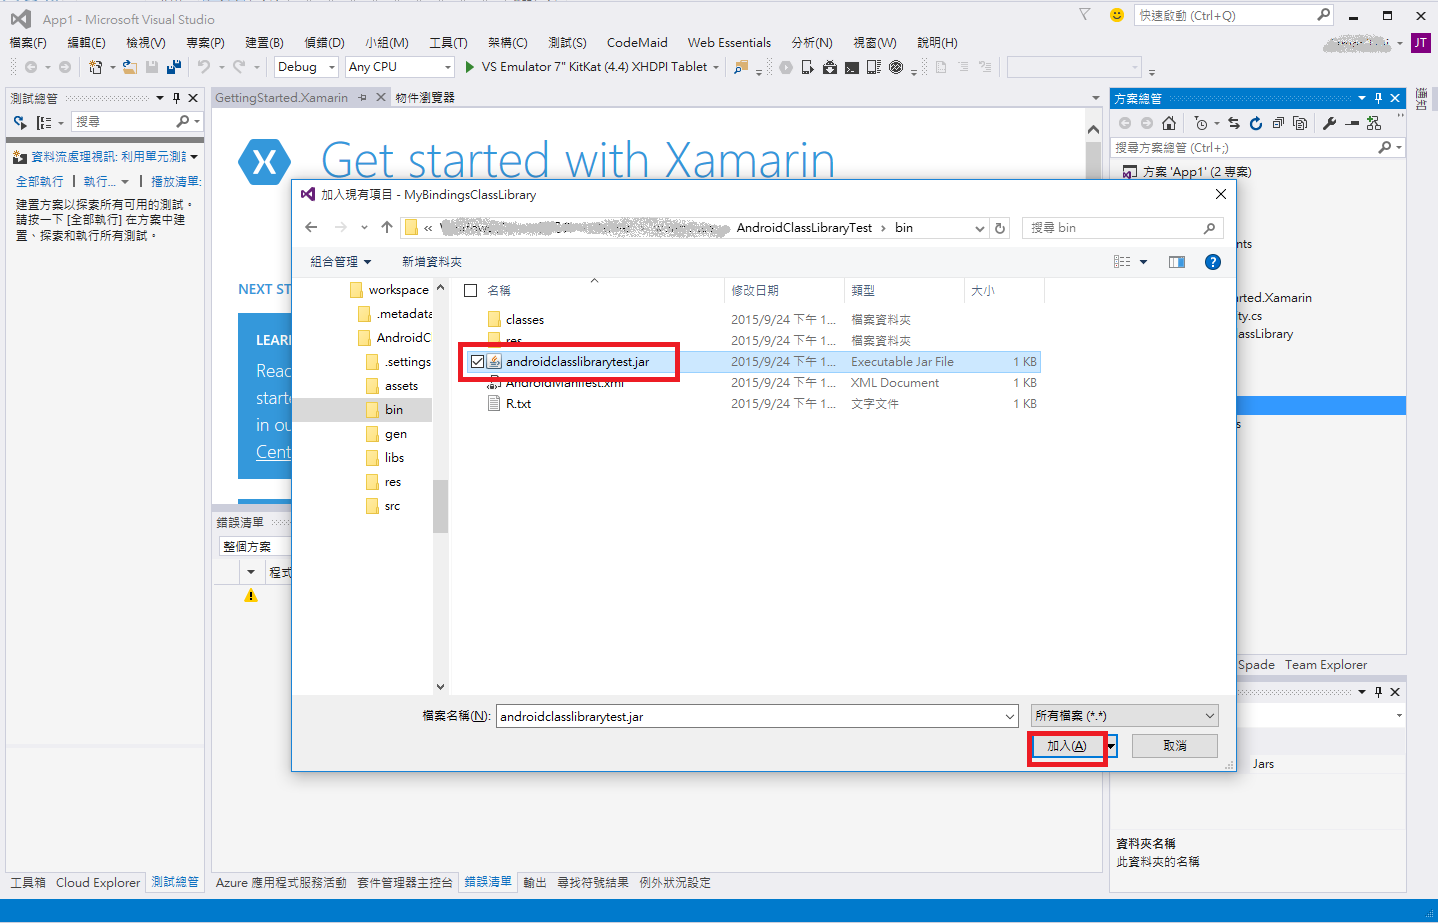Open the Team Explorer tab
This screenshot has height=923, width=1439.
[1326, 664]
